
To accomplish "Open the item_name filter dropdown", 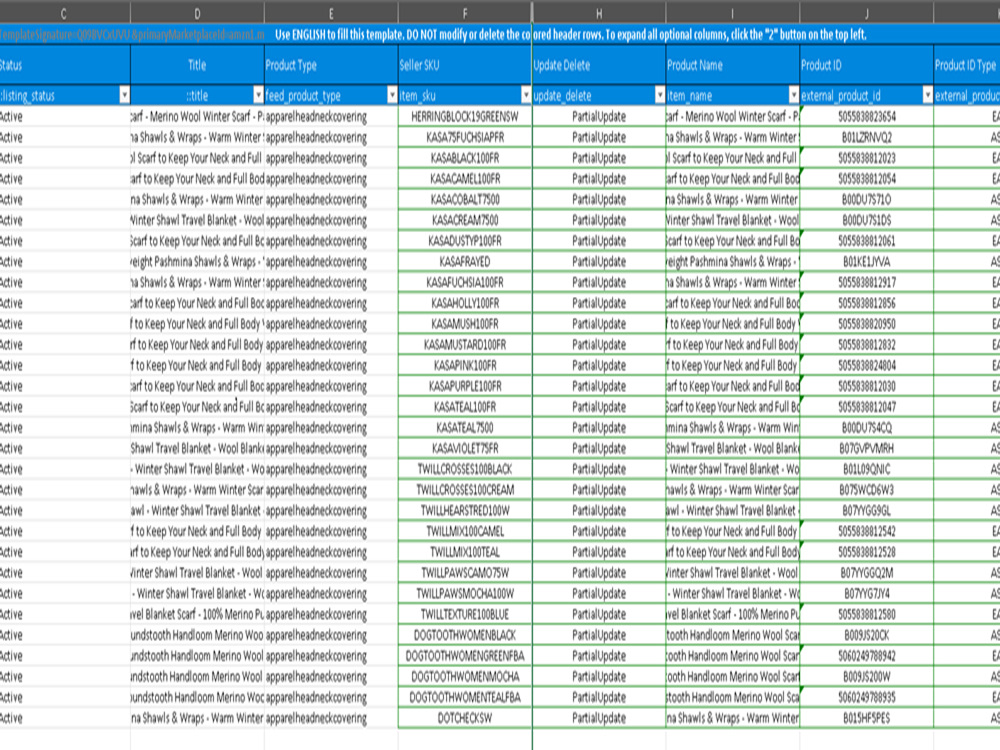I will click(x=794, y=96).
